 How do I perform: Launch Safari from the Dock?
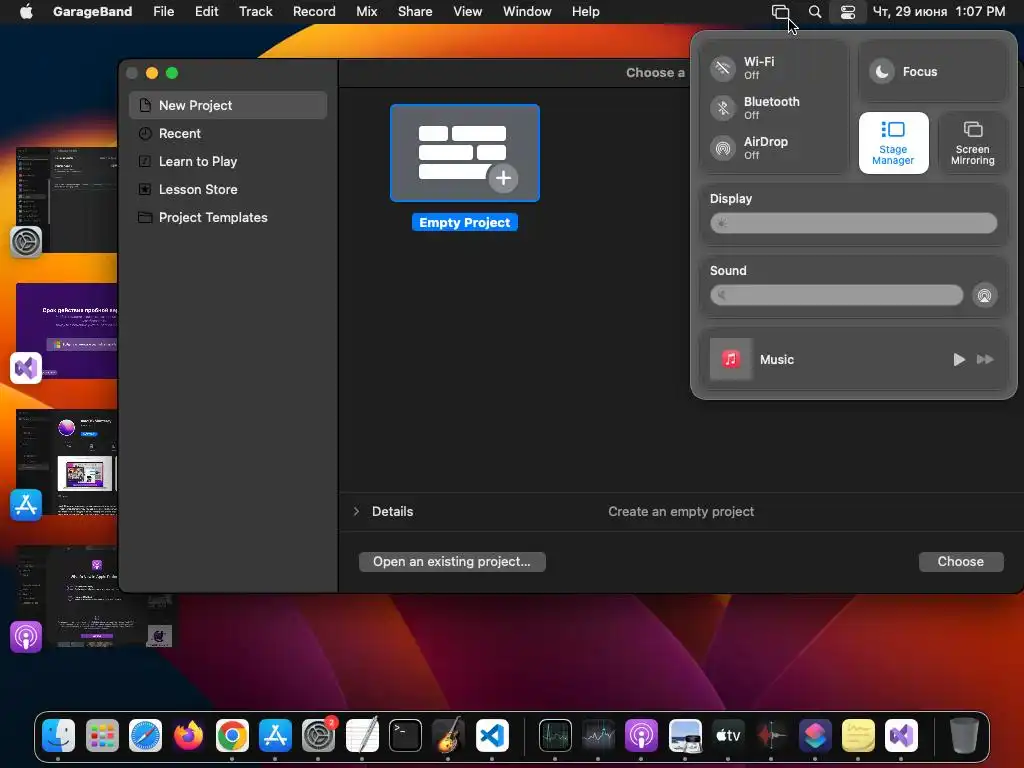145,736
